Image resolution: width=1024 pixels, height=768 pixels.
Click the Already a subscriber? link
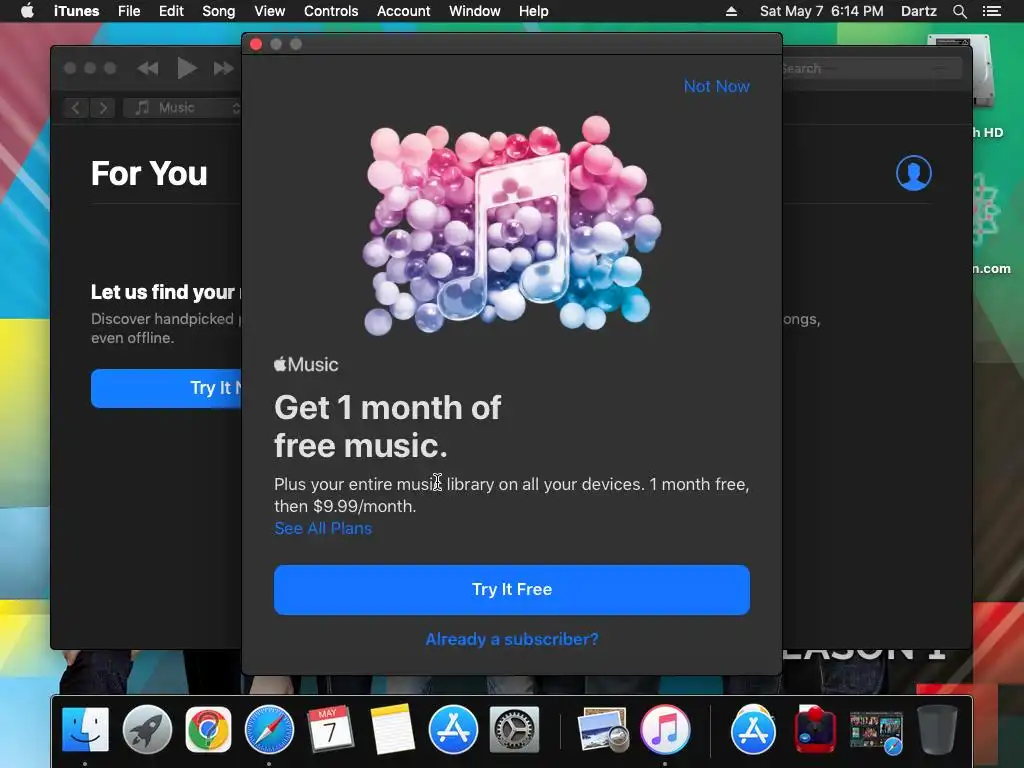(x=512, y=639)
